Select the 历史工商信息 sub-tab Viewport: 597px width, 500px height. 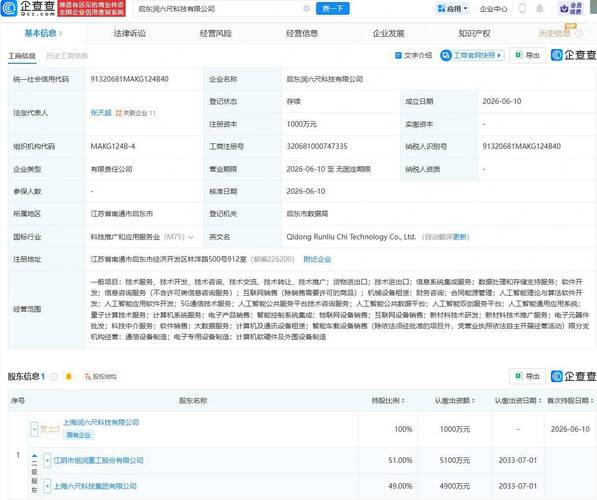click(67, 56)
